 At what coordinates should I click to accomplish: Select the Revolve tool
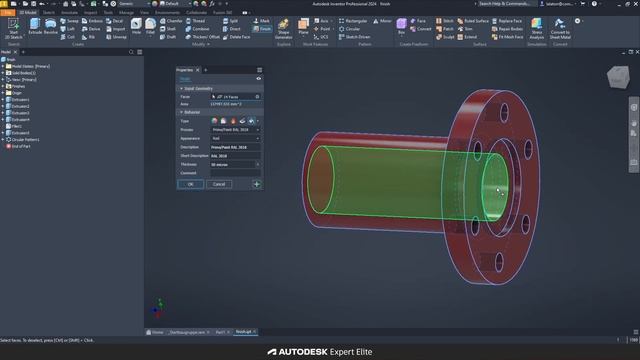51,27
